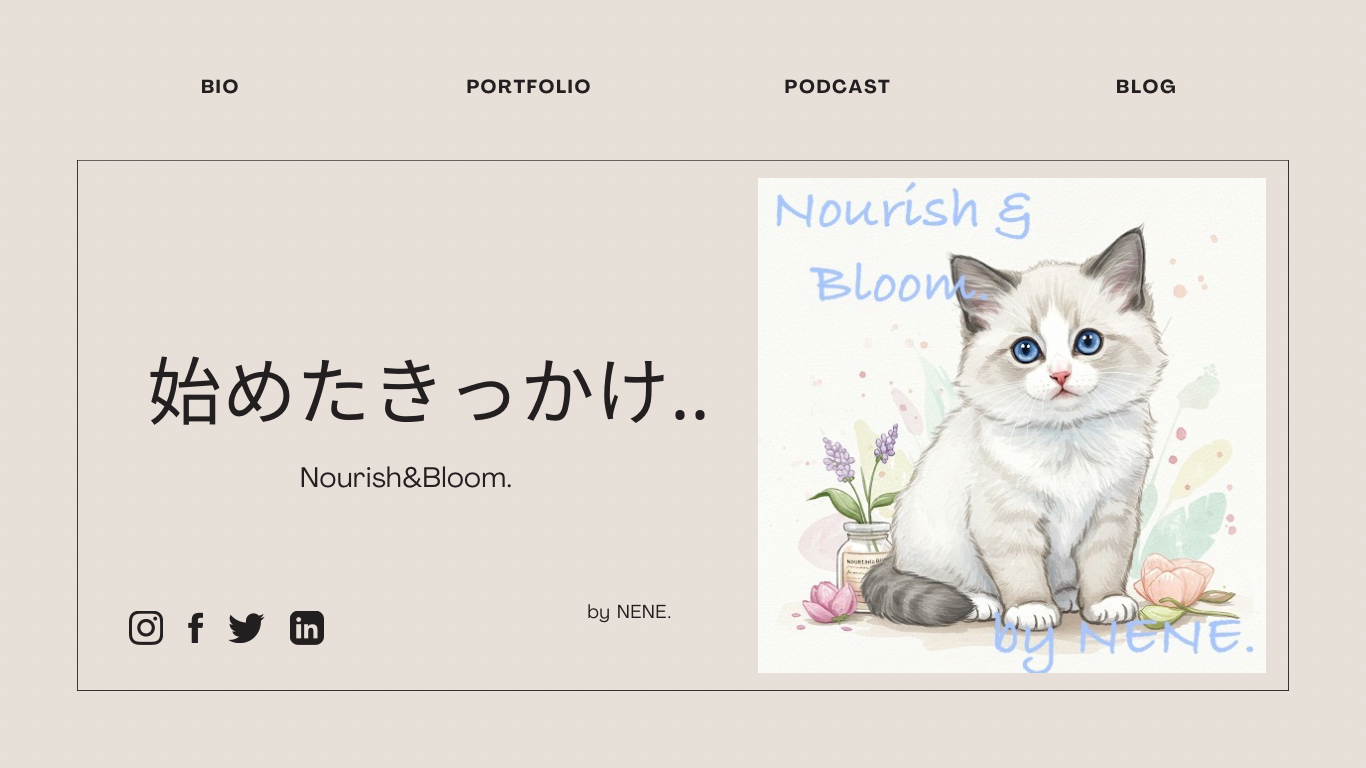Click the kitten's gray striped tail

pyautogui.click(x=915, y=592)
